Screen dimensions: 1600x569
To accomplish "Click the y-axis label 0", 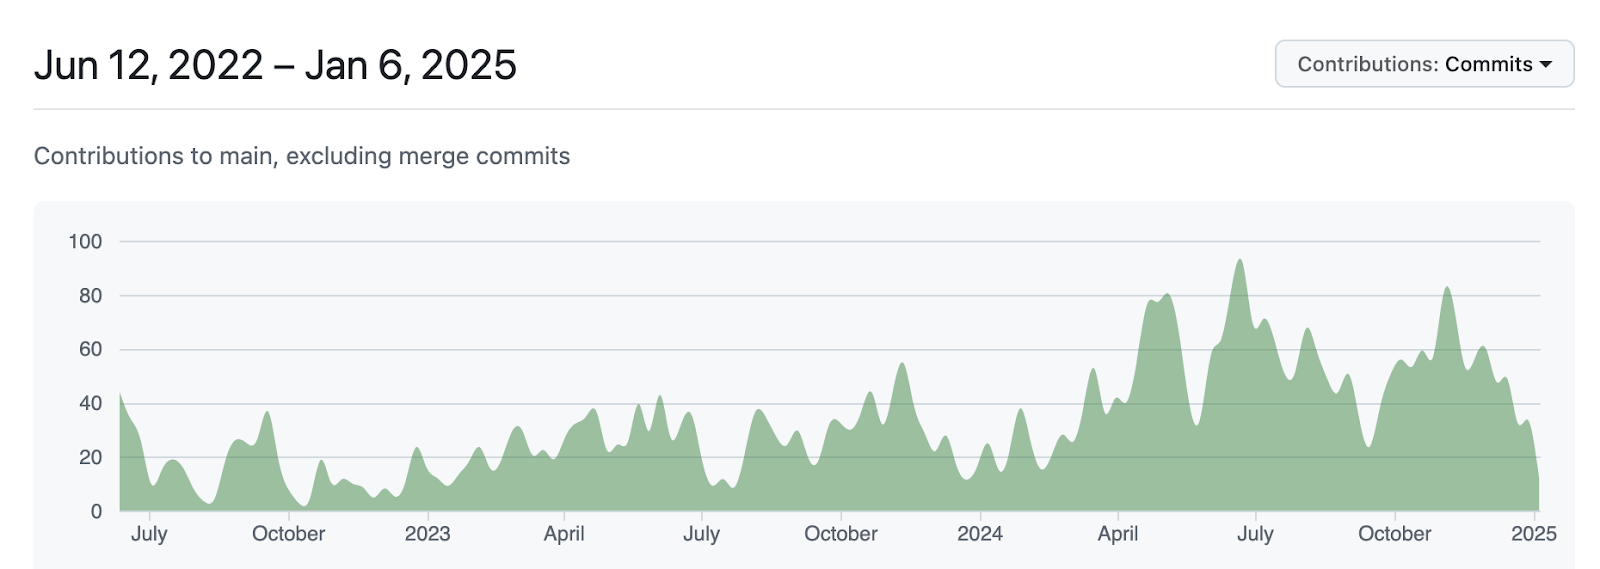I will tap(96, 511).
